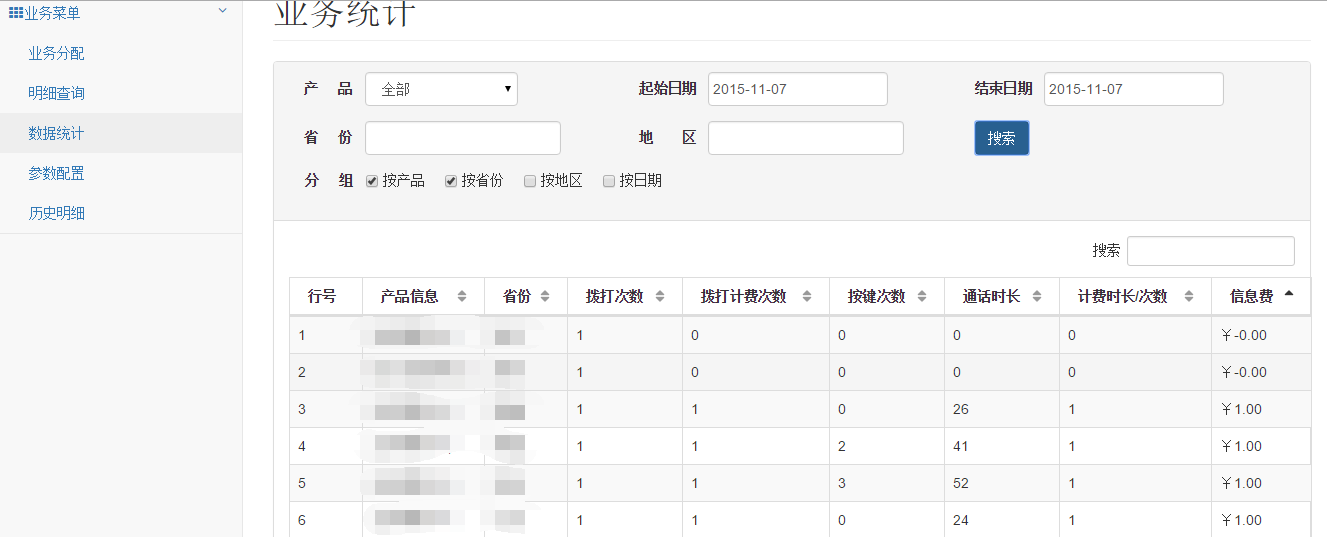
Task: Uncheck the 按省份 grouping checkbox
Action: (451, 181)
